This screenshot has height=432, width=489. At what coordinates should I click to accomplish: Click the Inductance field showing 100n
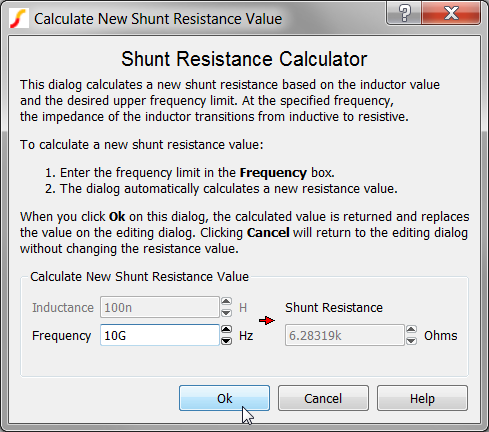pos(160,307)
